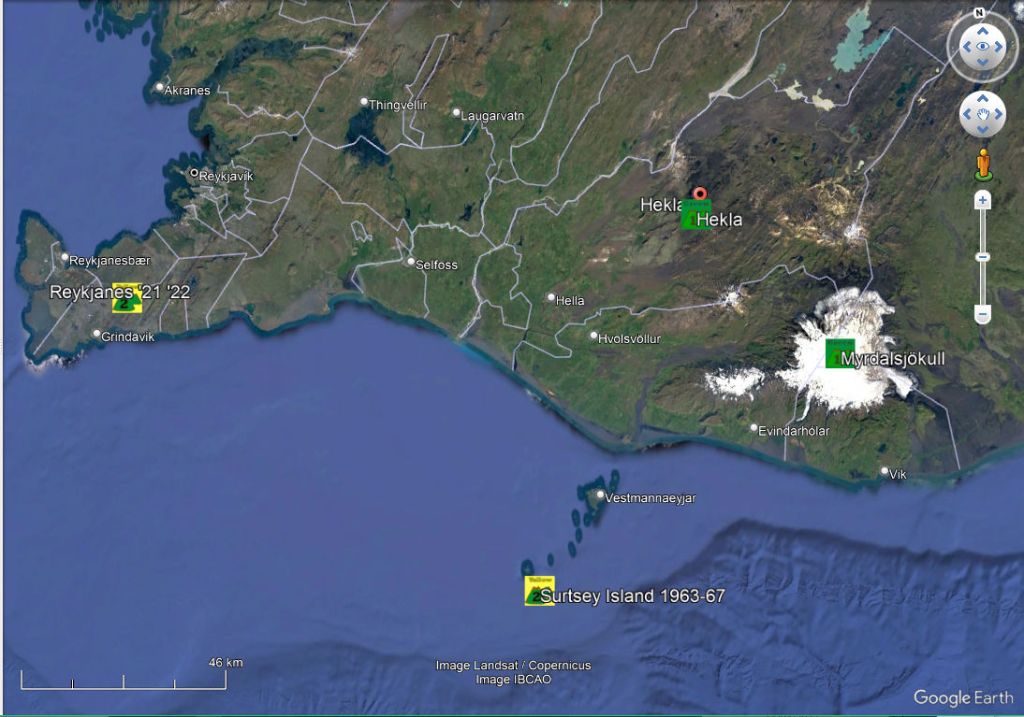The height and width of the screenshot is (717, 1024).
Task: Click the zoom slider handle
Action: tap(982, 257)
